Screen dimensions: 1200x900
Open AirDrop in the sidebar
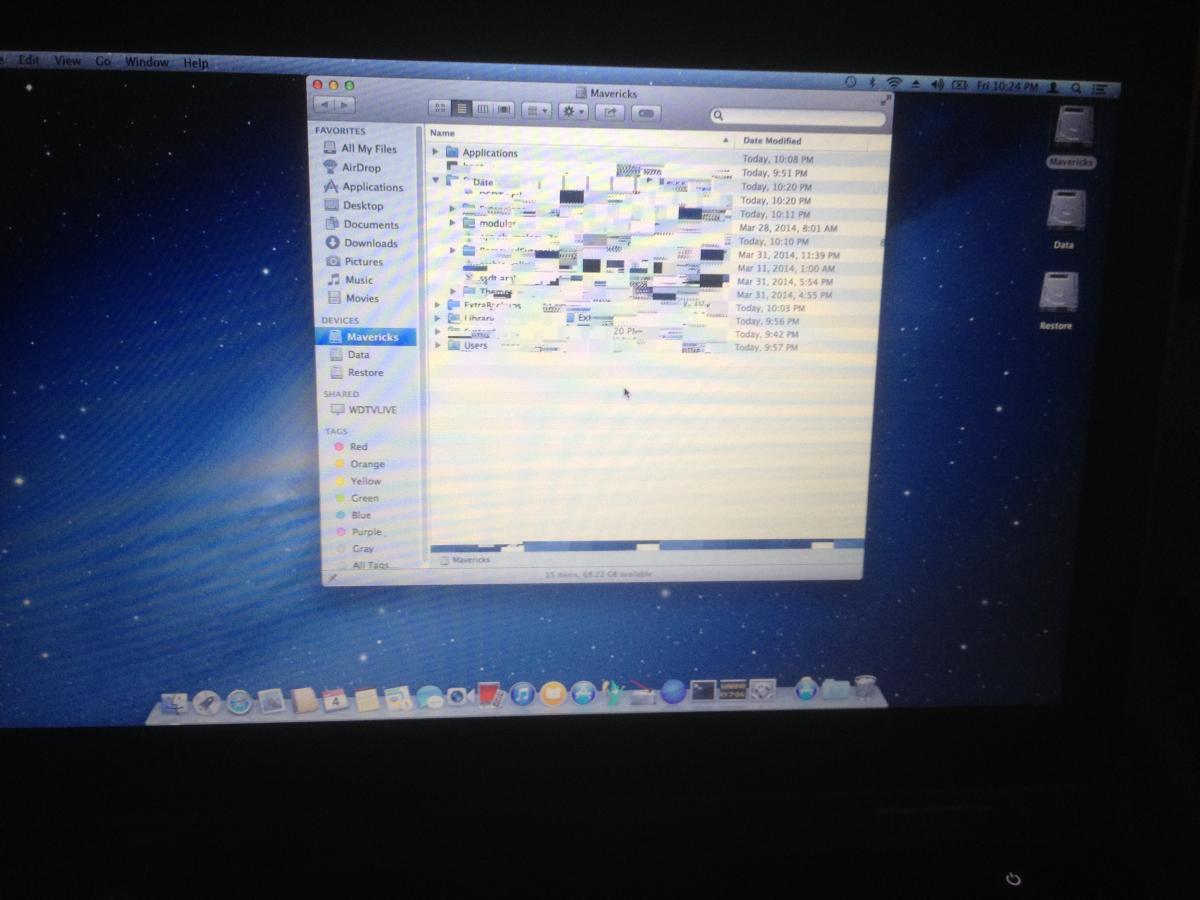click(361, 168)
